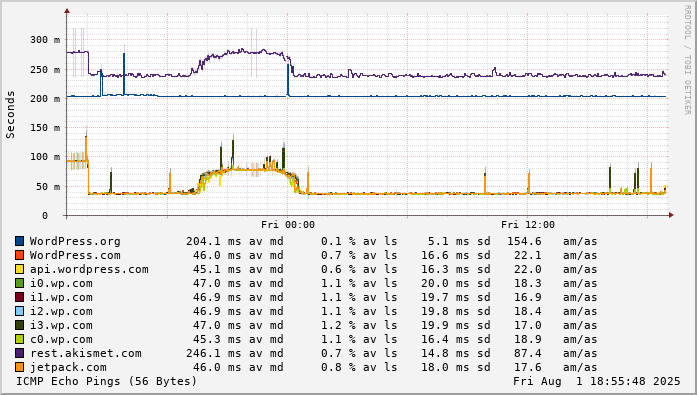Click the Fri Aug 1 18:55:48 2025 timestamp

[597, 381]
